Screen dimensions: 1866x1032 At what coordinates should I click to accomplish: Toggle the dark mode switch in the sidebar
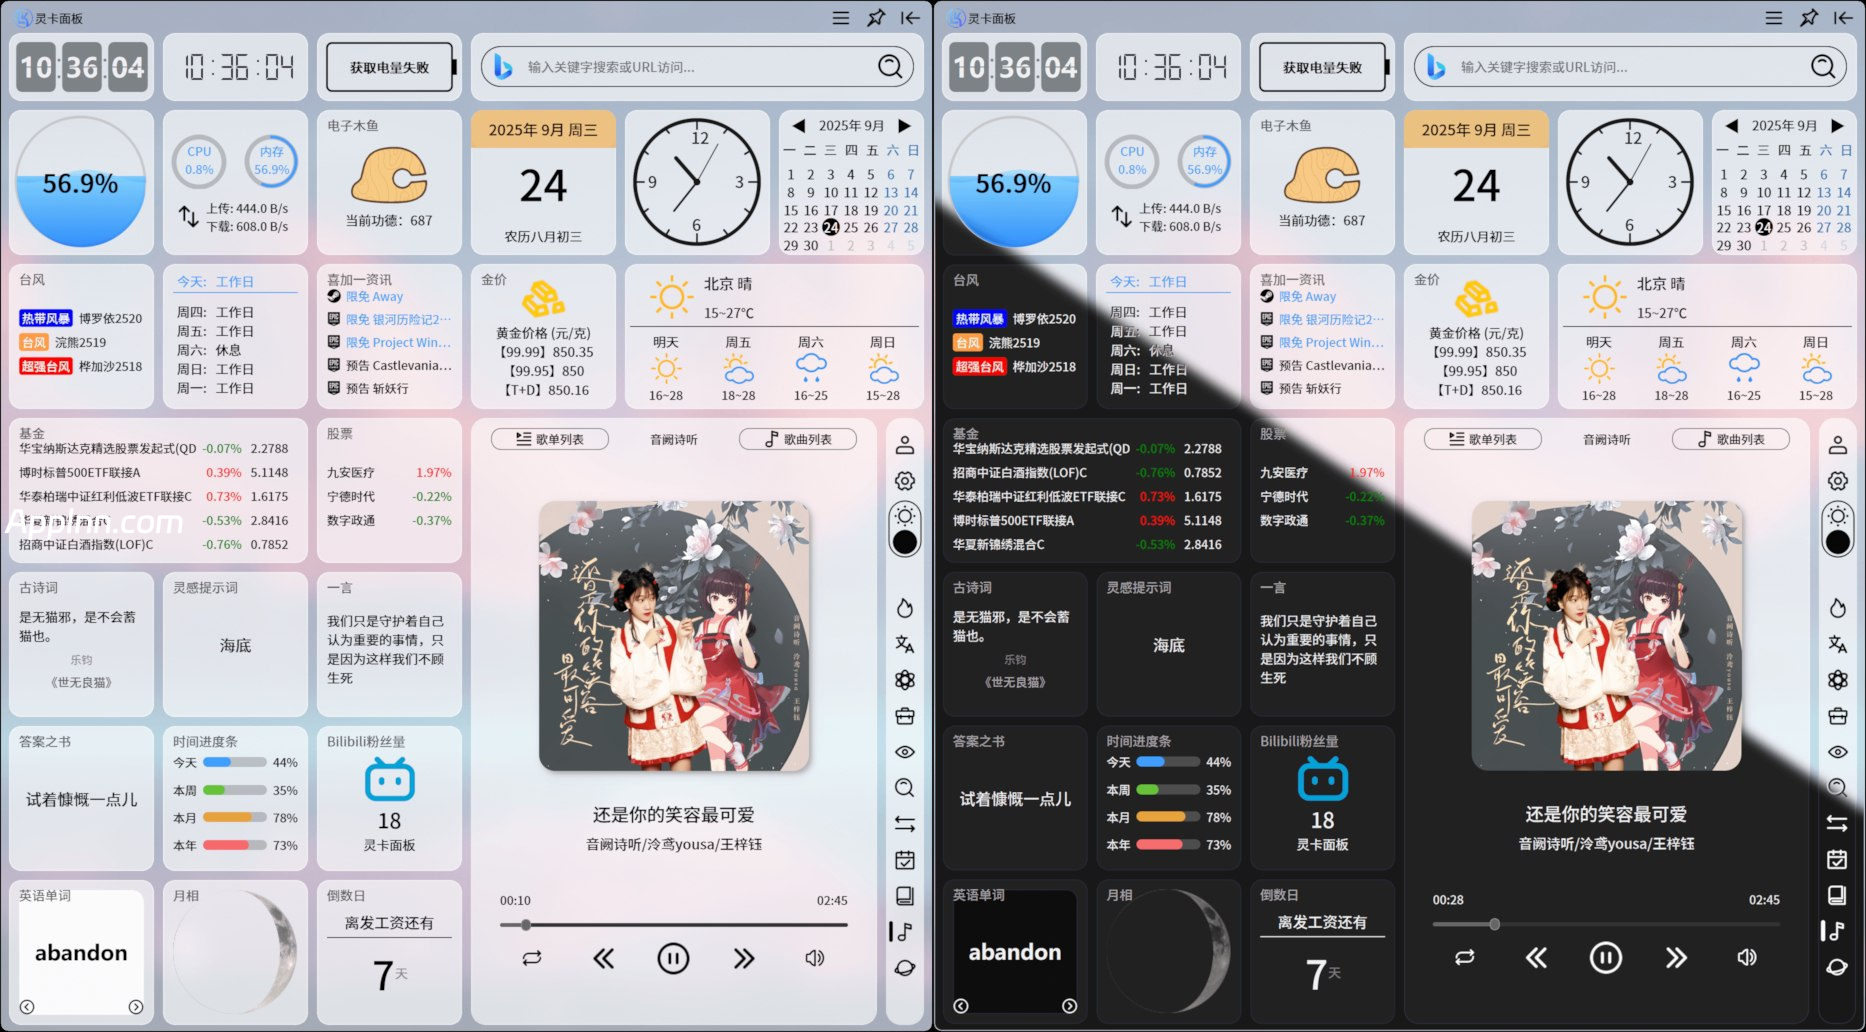coord(905,541)
